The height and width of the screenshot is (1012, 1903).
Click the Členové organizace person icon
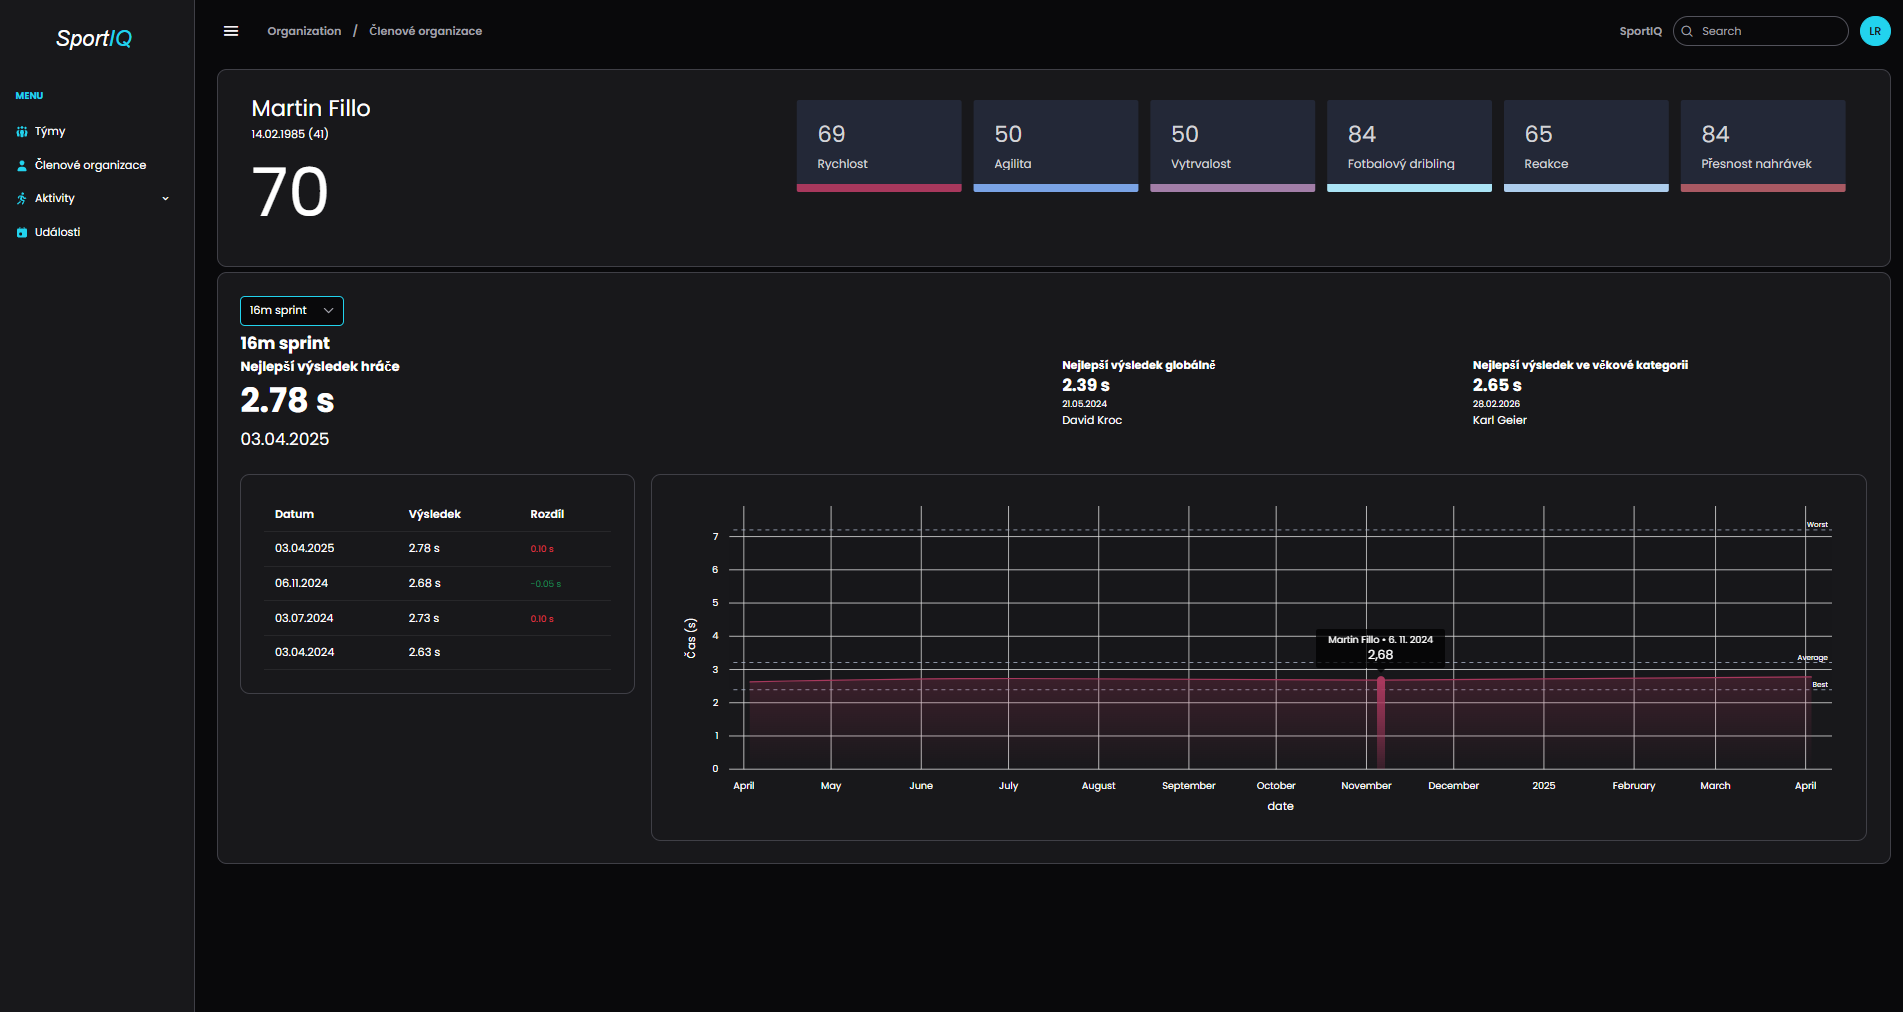click(22, 165)
